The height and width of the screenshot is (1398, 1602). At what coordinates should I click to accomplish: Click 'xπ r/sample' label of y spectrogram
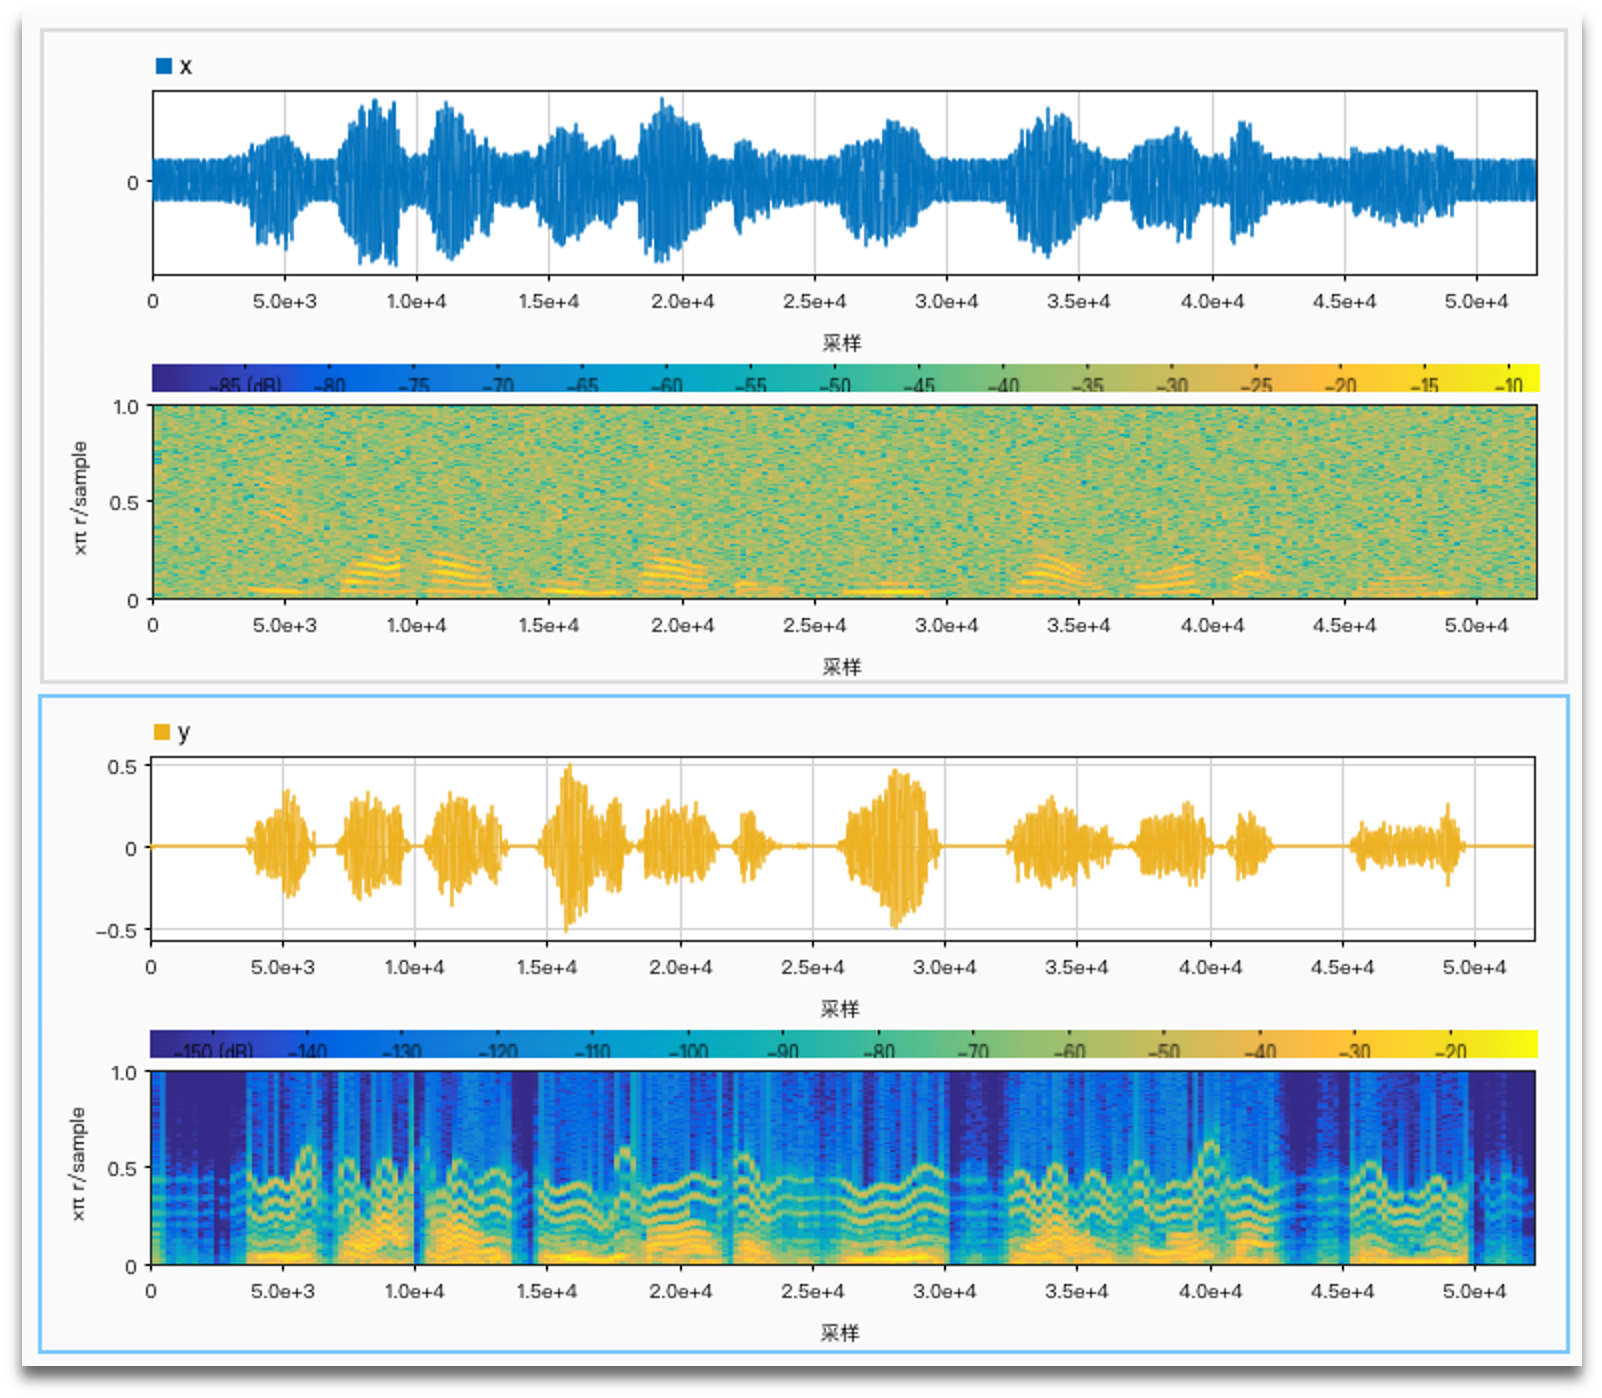pos(78,1164)
